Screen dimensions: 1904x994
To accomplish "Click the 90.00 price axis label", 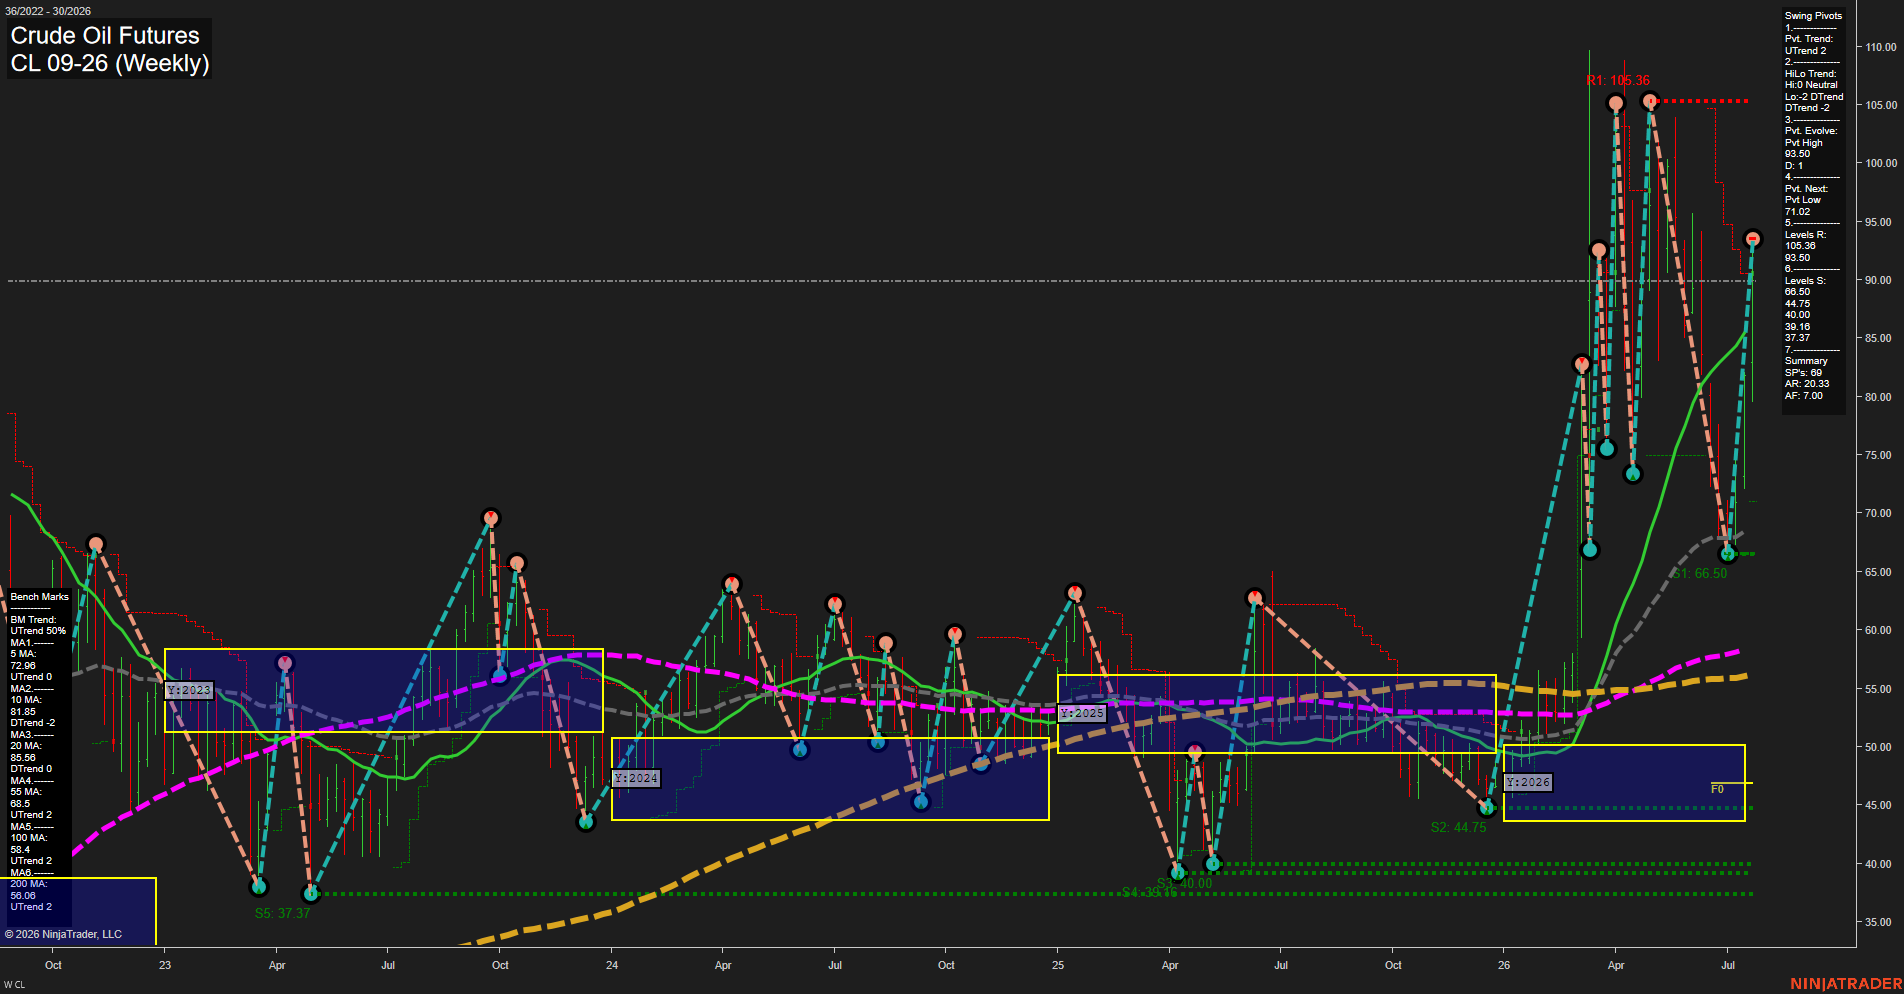I will [x=1878, y=281].
